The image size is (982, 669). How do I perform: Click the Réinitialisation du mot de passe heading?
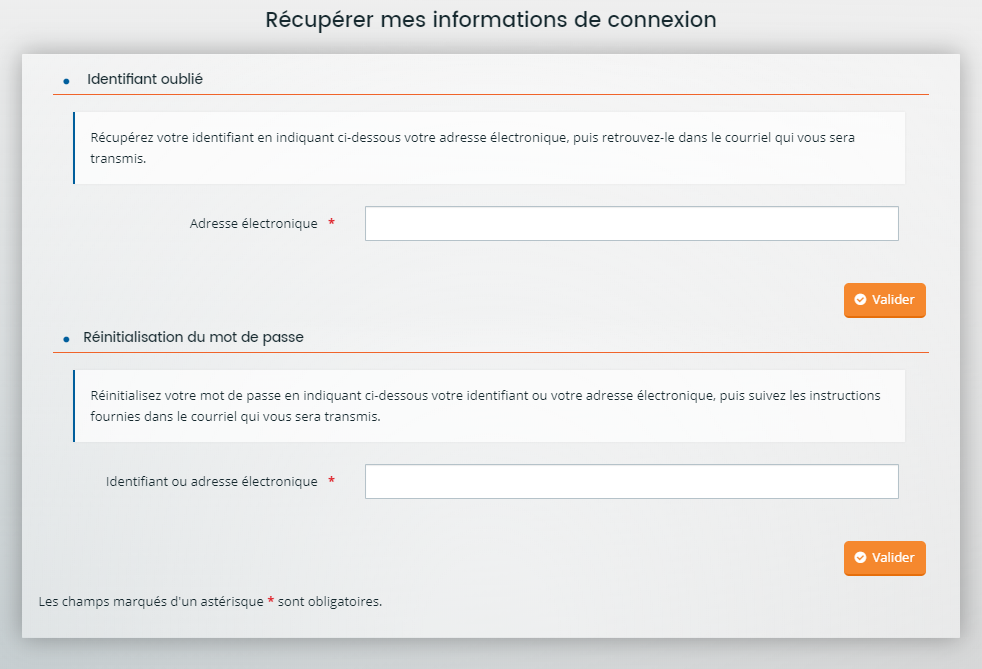[x=193, y=337]
